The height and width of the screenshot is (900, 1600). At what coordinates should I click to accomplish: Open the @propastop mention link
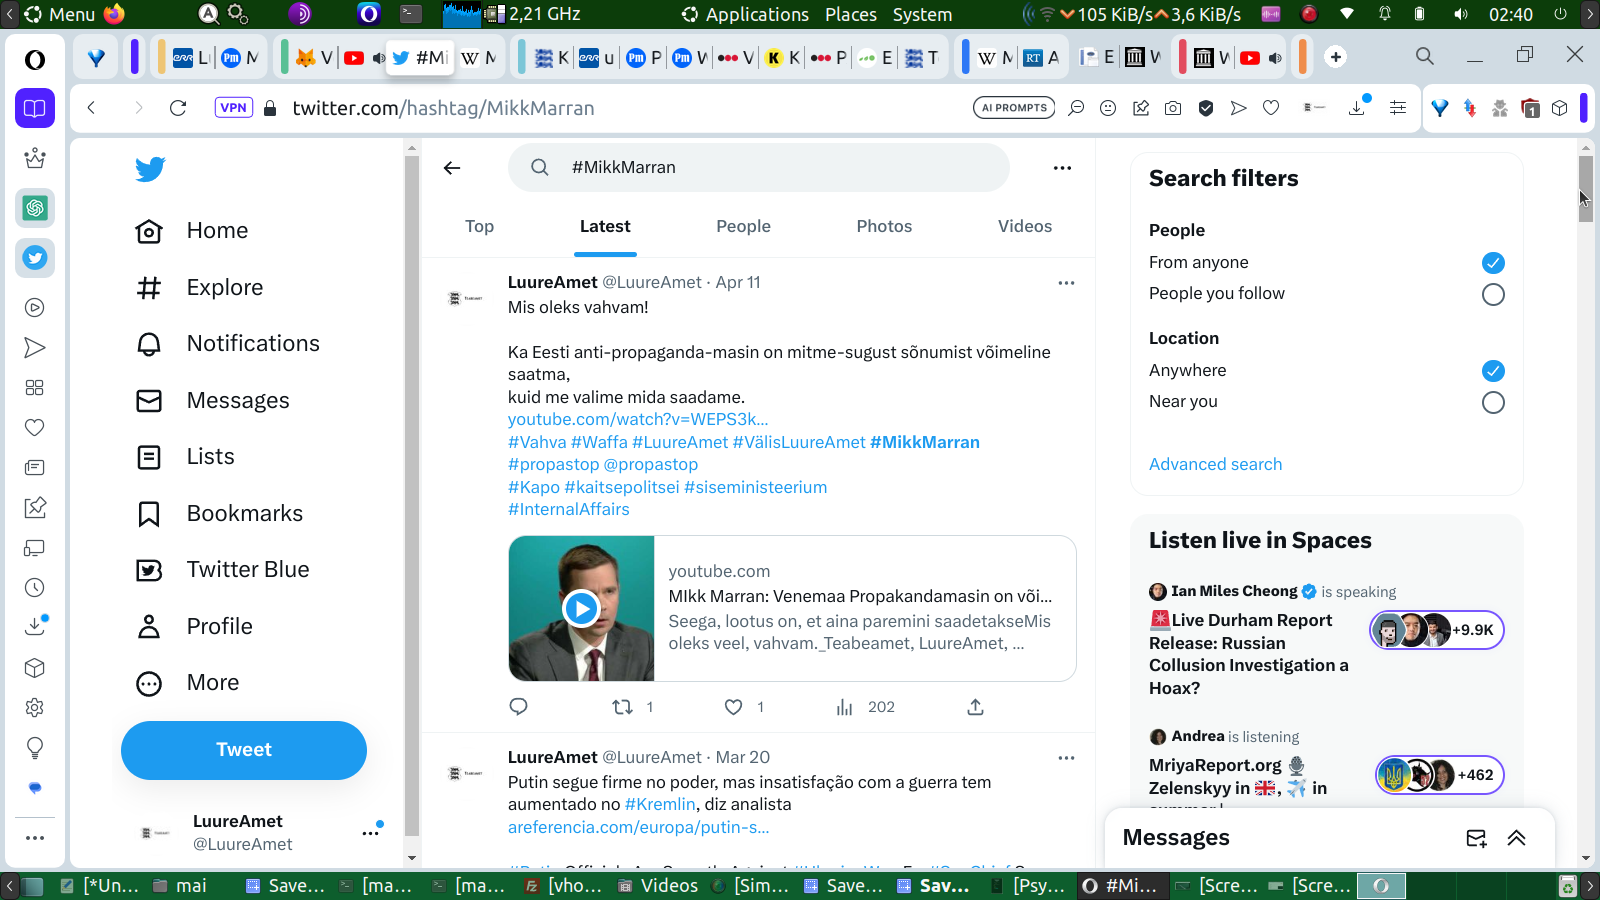tap(651, 465)
